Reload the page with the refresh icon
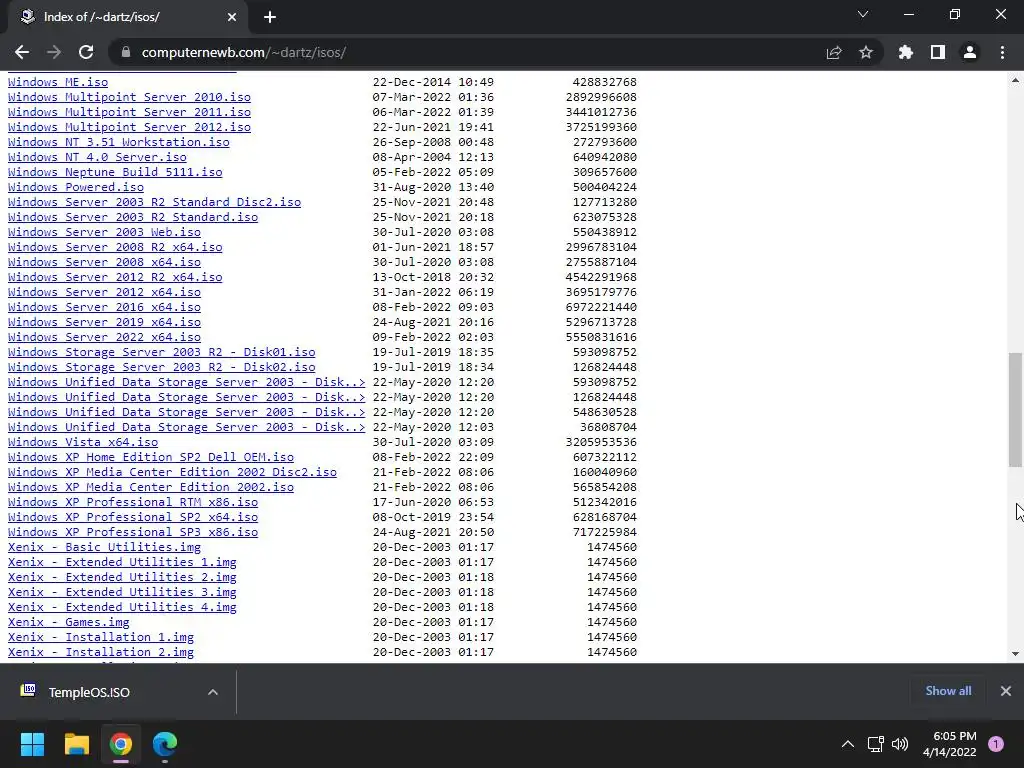Image resolution: width=1024 pixels, height=768 pixels. pyautogui.click(x=86, y=52)
